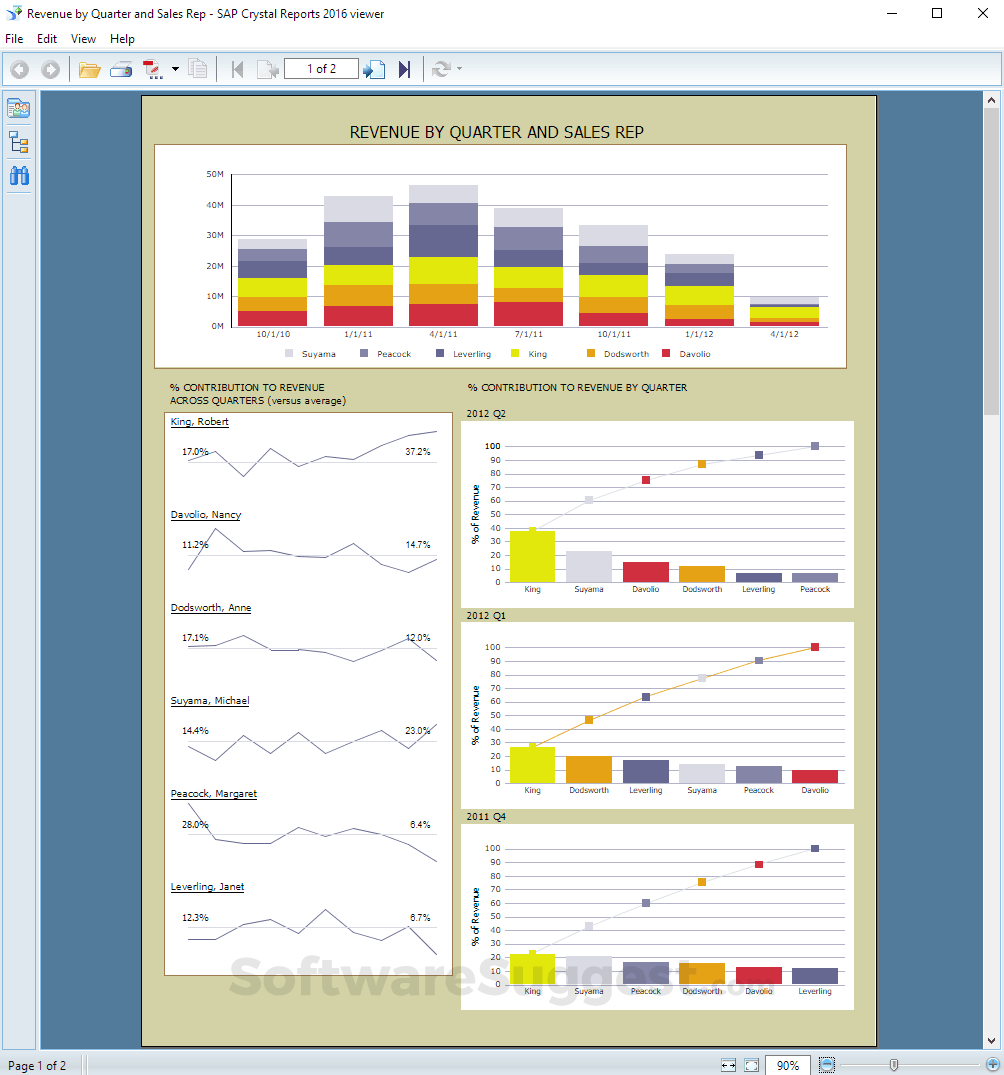Screen dimensions: 1004x1075
Task: Print the report
Action: click(x=121, y=69)
